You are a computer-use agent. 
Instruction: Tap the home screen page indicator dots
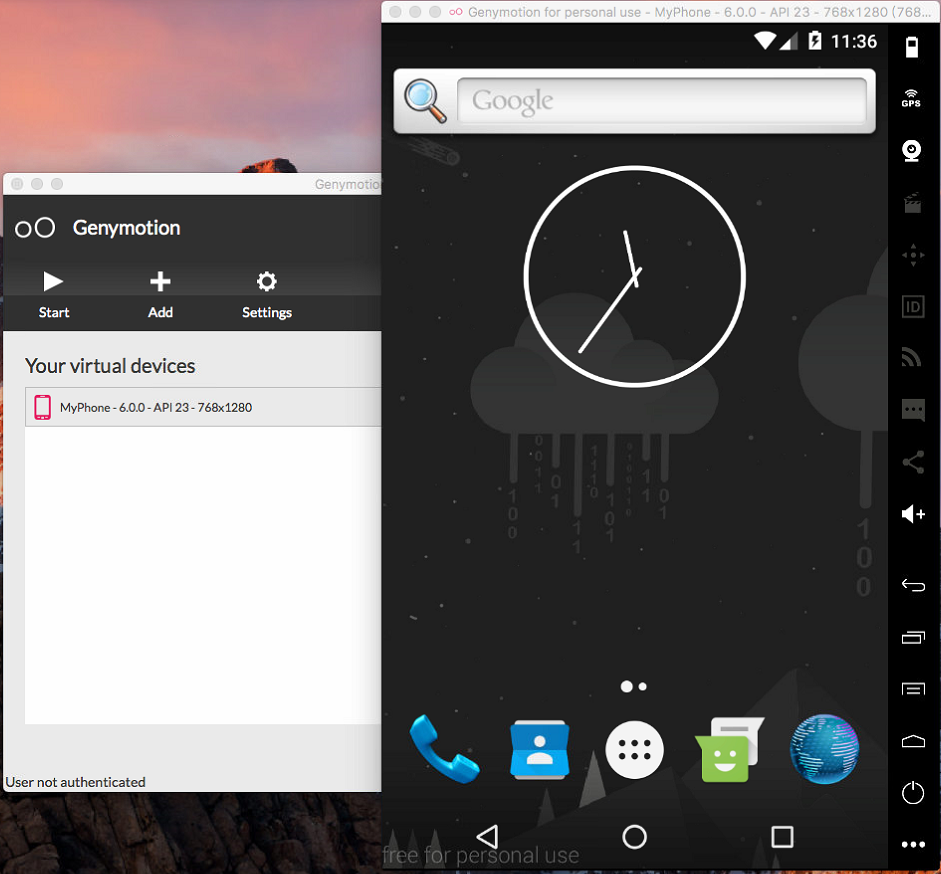click(634, 686)
